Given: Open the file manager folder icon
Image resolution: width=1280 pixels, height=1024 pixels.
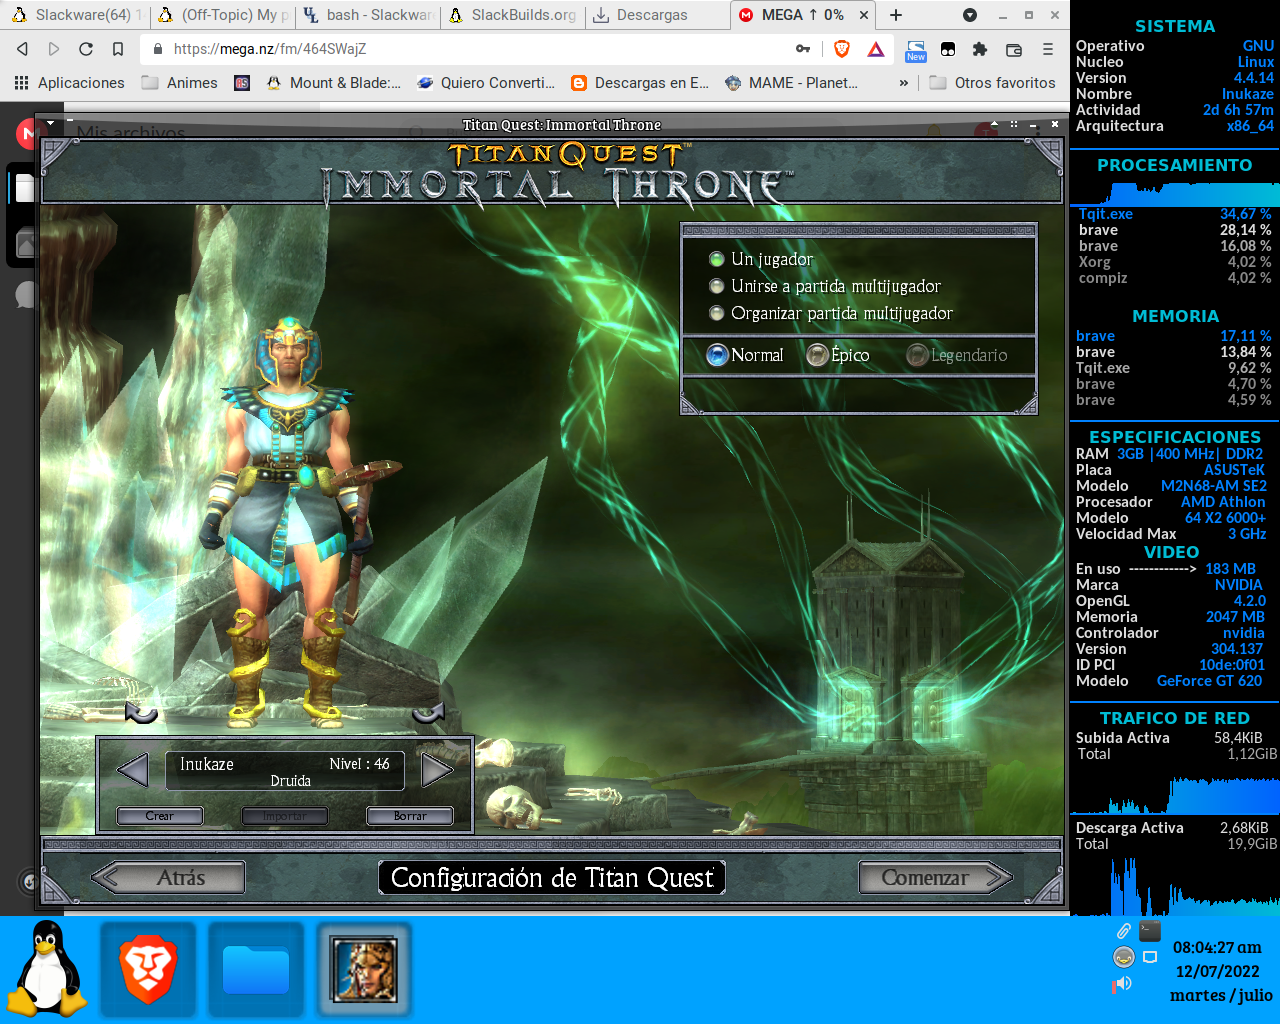Looking at the screenshot, I should (256, 970).
